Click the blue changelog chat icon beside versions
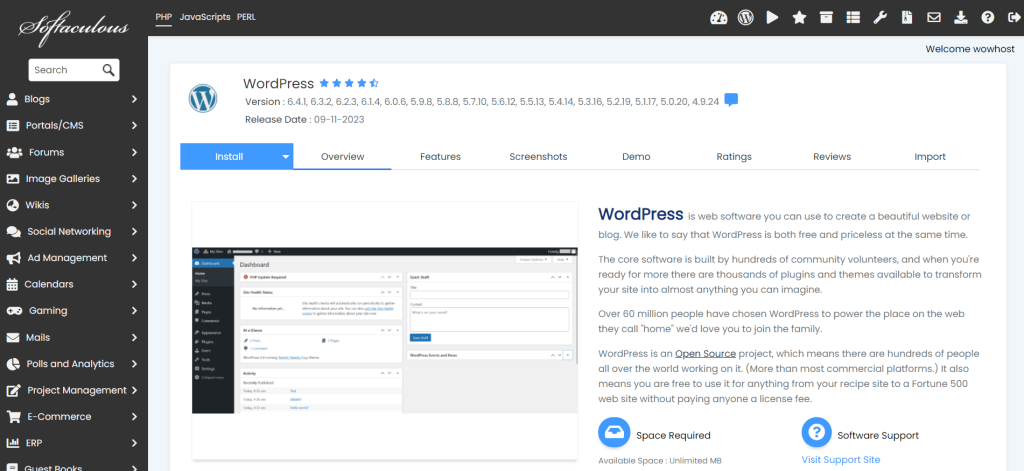The width and height of the screenshot is (1024, 471). pyautogui.click(x=731, y=100)
